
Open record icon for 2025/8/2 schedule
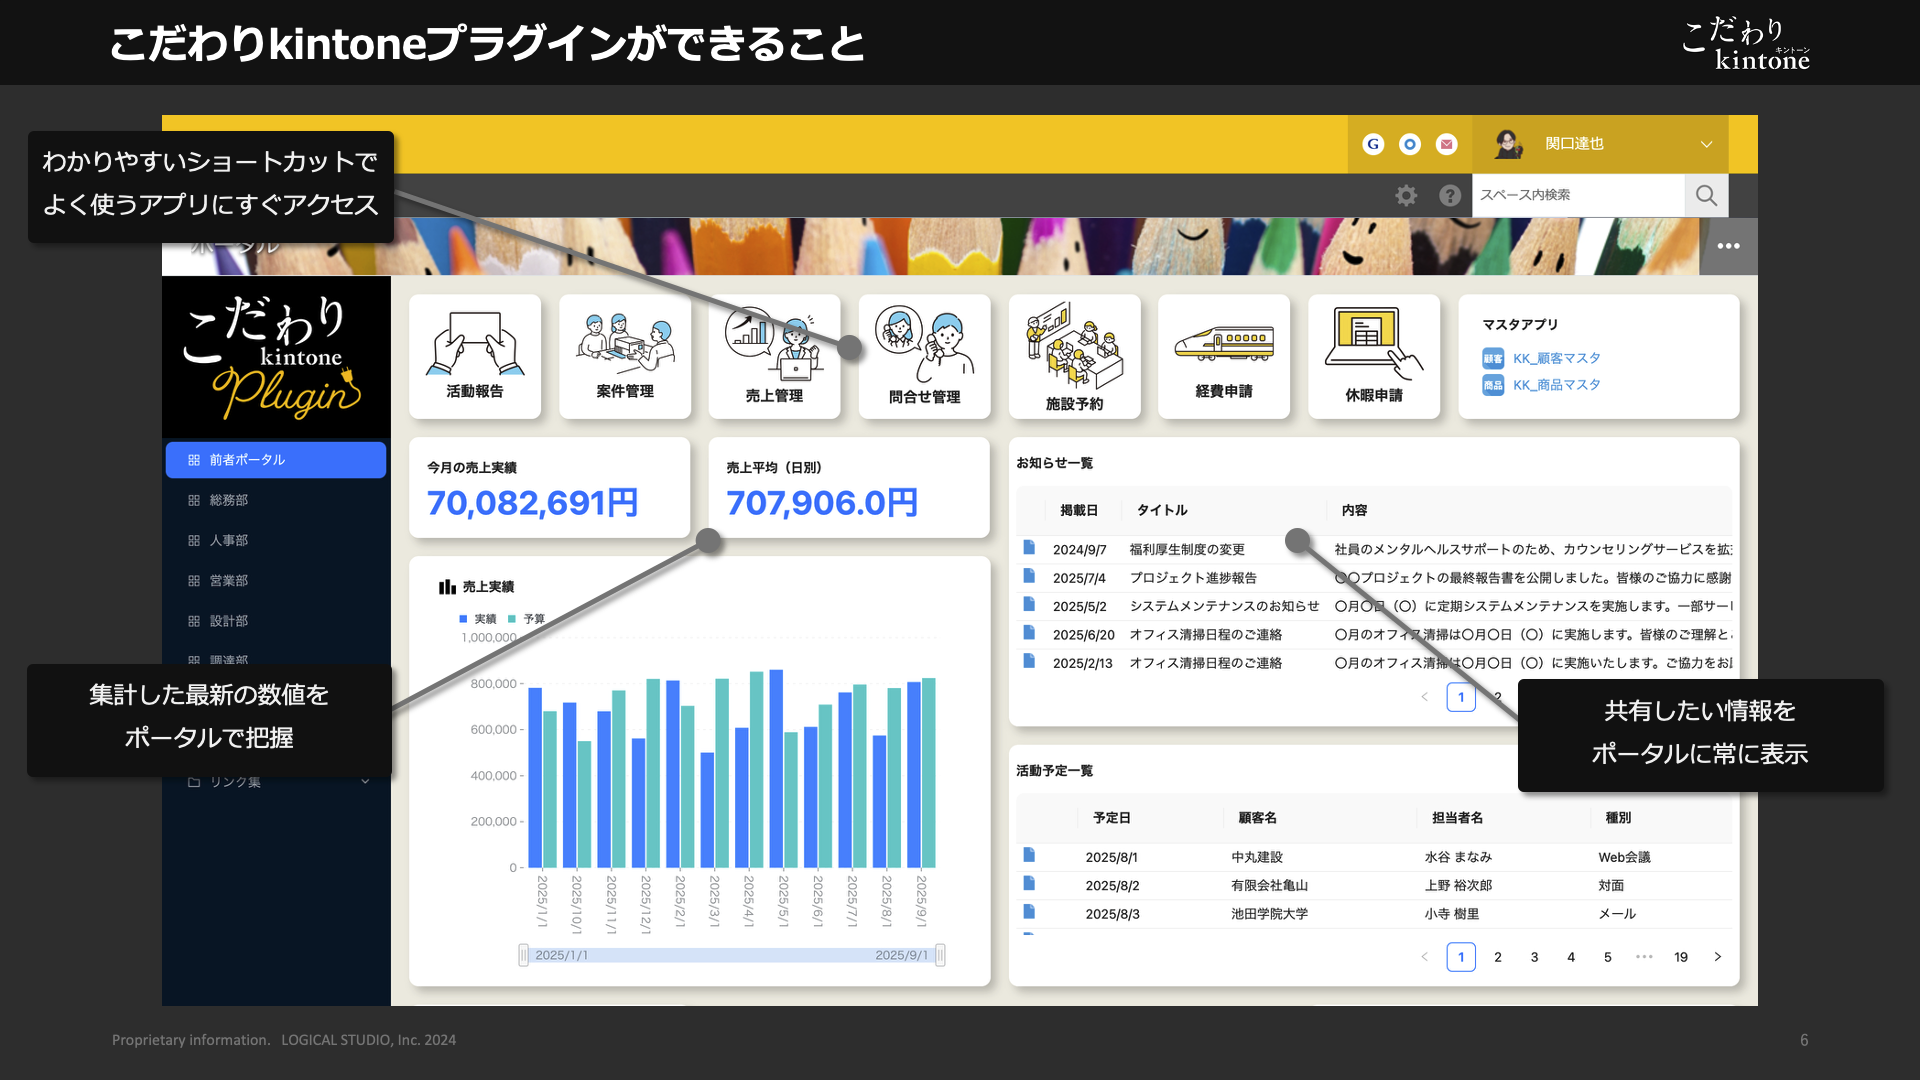click(x=1029, y=883)
